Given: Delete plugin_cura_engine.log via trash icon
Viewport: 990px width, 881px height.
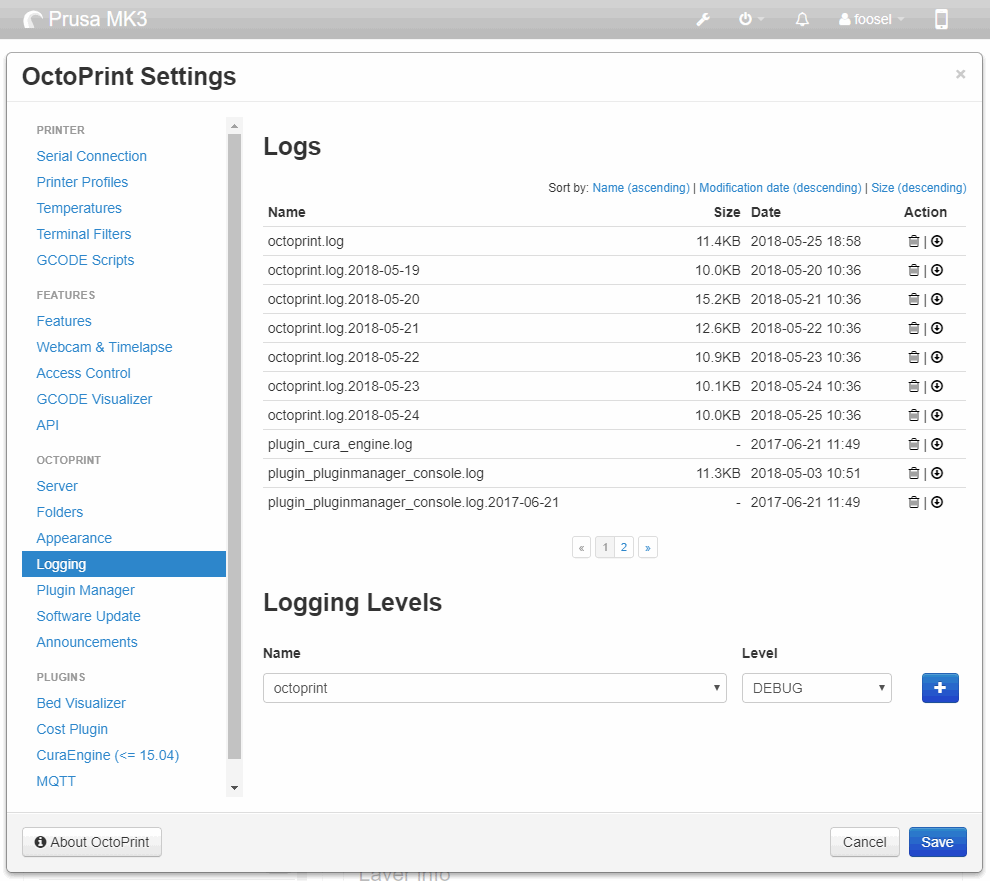Looking at the screenshot, I should coord(914,445).
